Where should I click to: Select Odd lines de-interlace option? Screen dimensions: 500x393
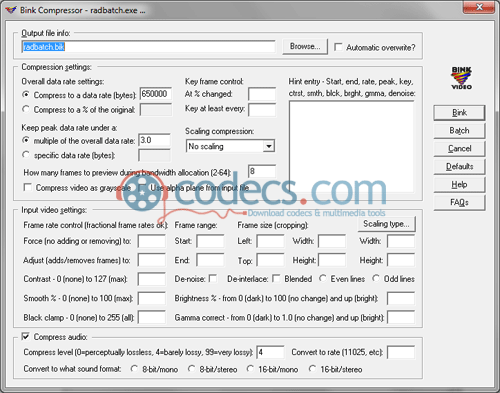click(376, 278)
